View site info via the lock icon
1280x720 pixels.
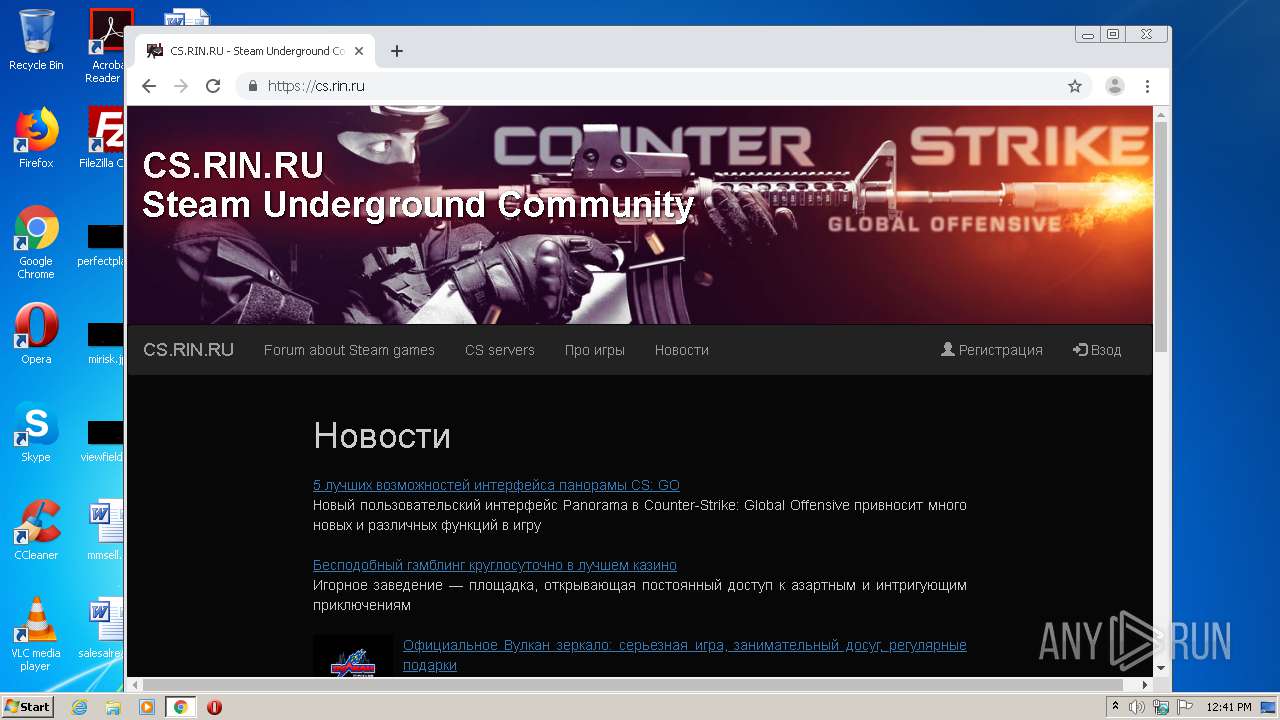[253, 86]
